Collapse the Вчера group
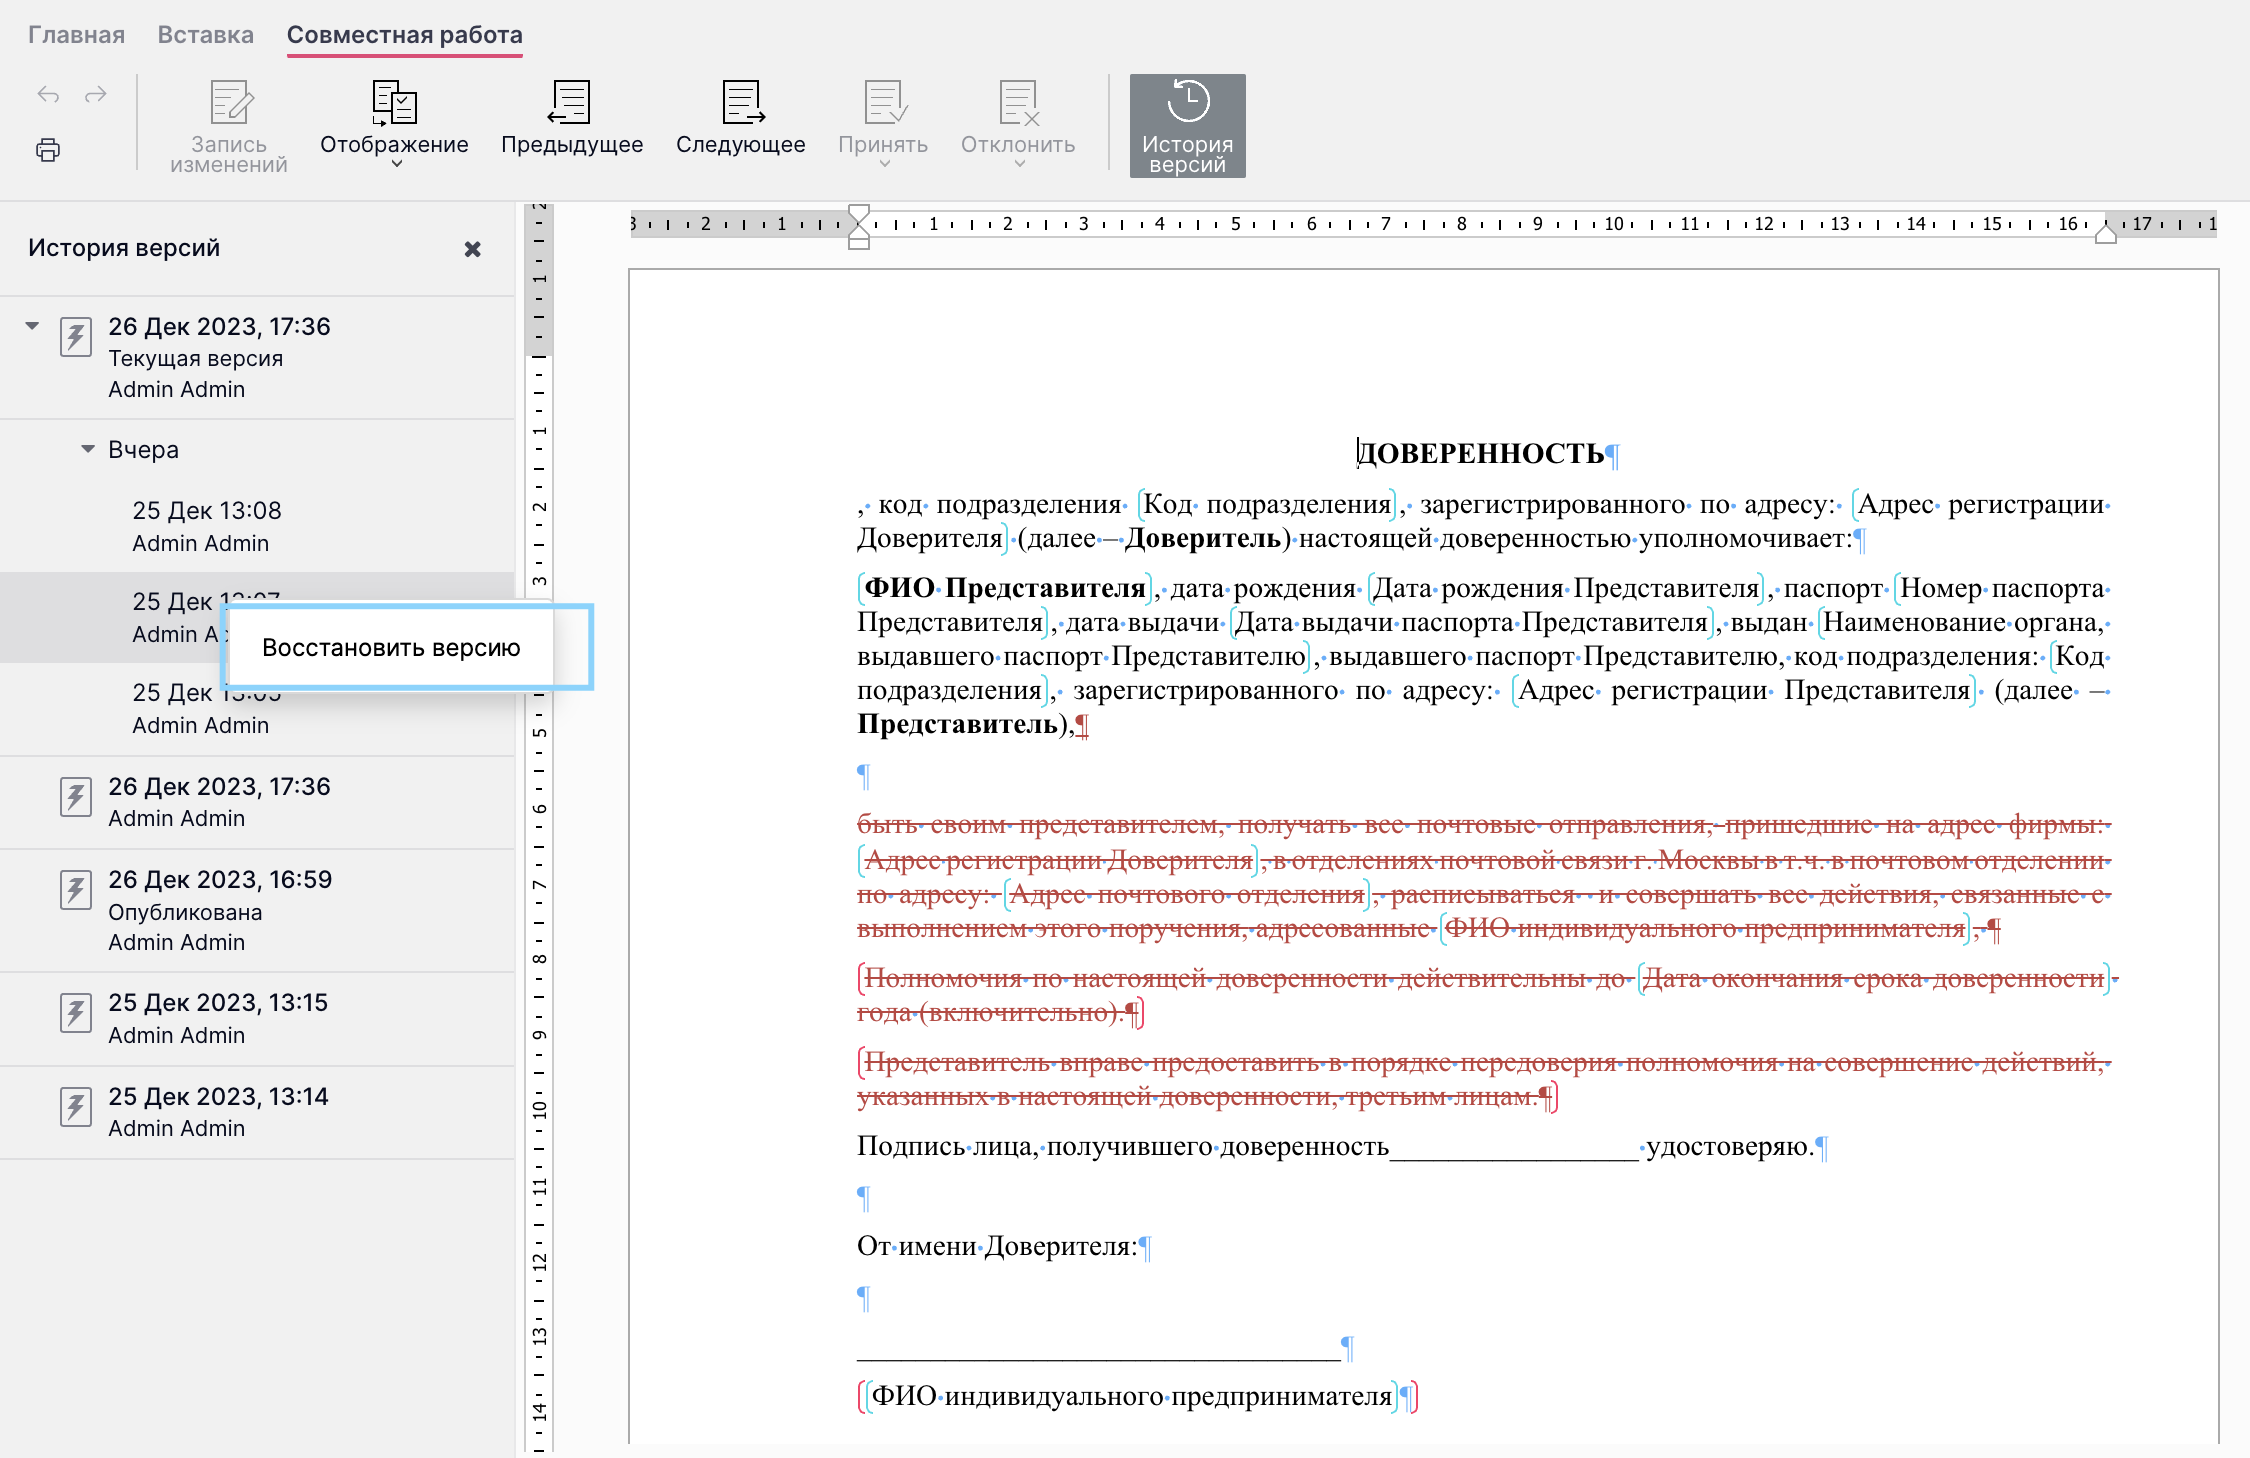 click(88, 449)
